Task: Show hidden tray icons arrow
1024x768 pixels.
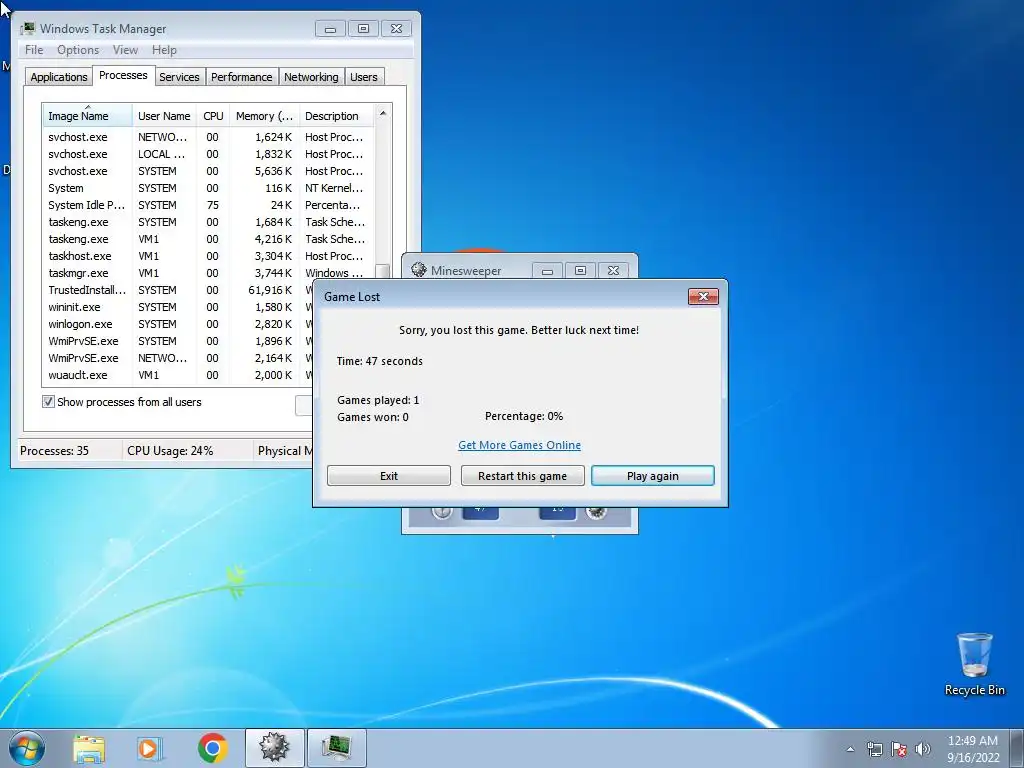Action: click(850, 749)
